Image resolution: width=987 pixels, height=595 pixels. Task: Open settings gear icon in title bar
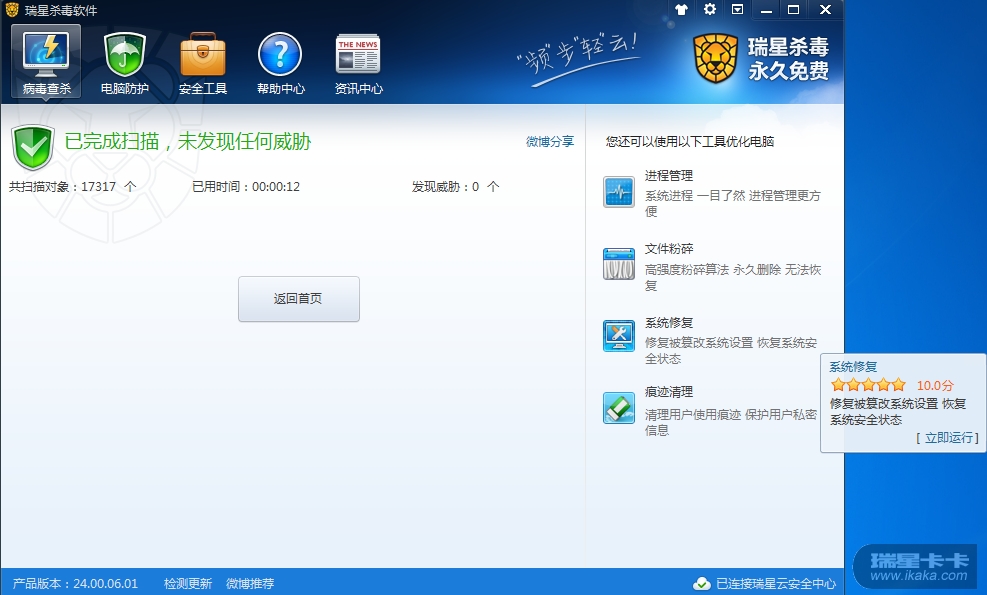pos(709,9)
